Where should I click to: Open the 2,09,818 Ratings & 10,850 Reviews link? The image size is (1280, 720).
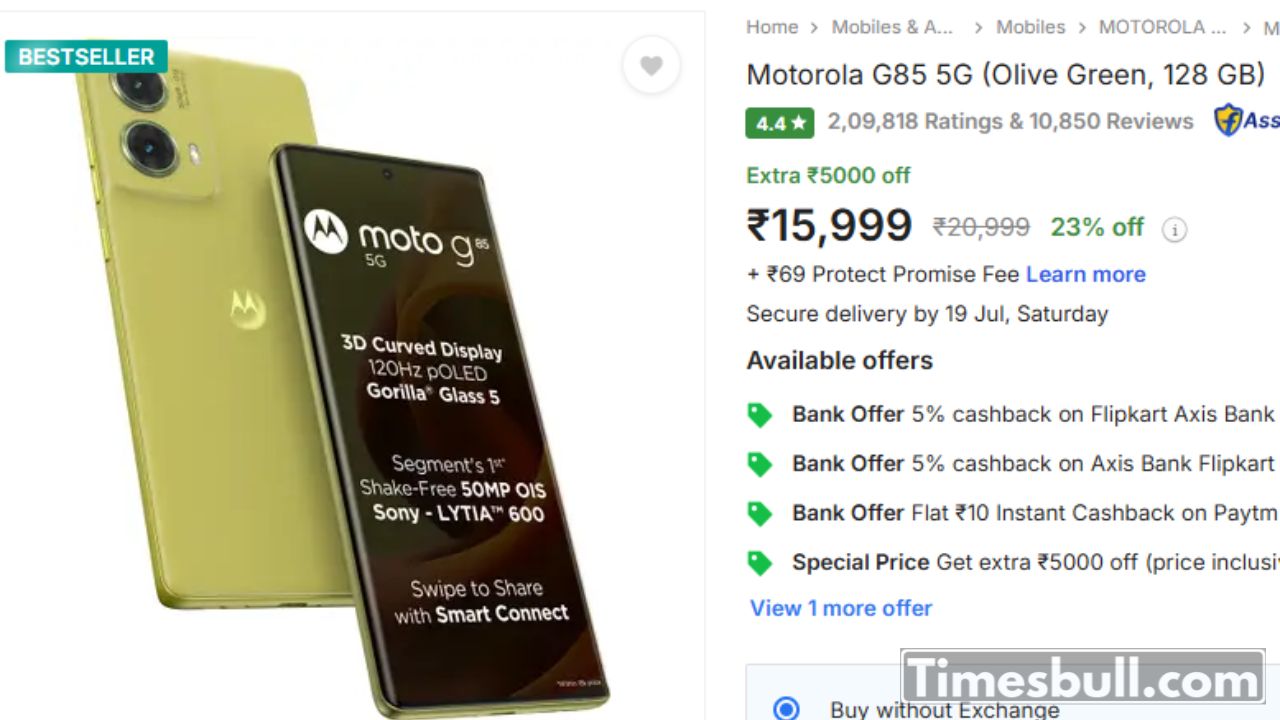1010,122
